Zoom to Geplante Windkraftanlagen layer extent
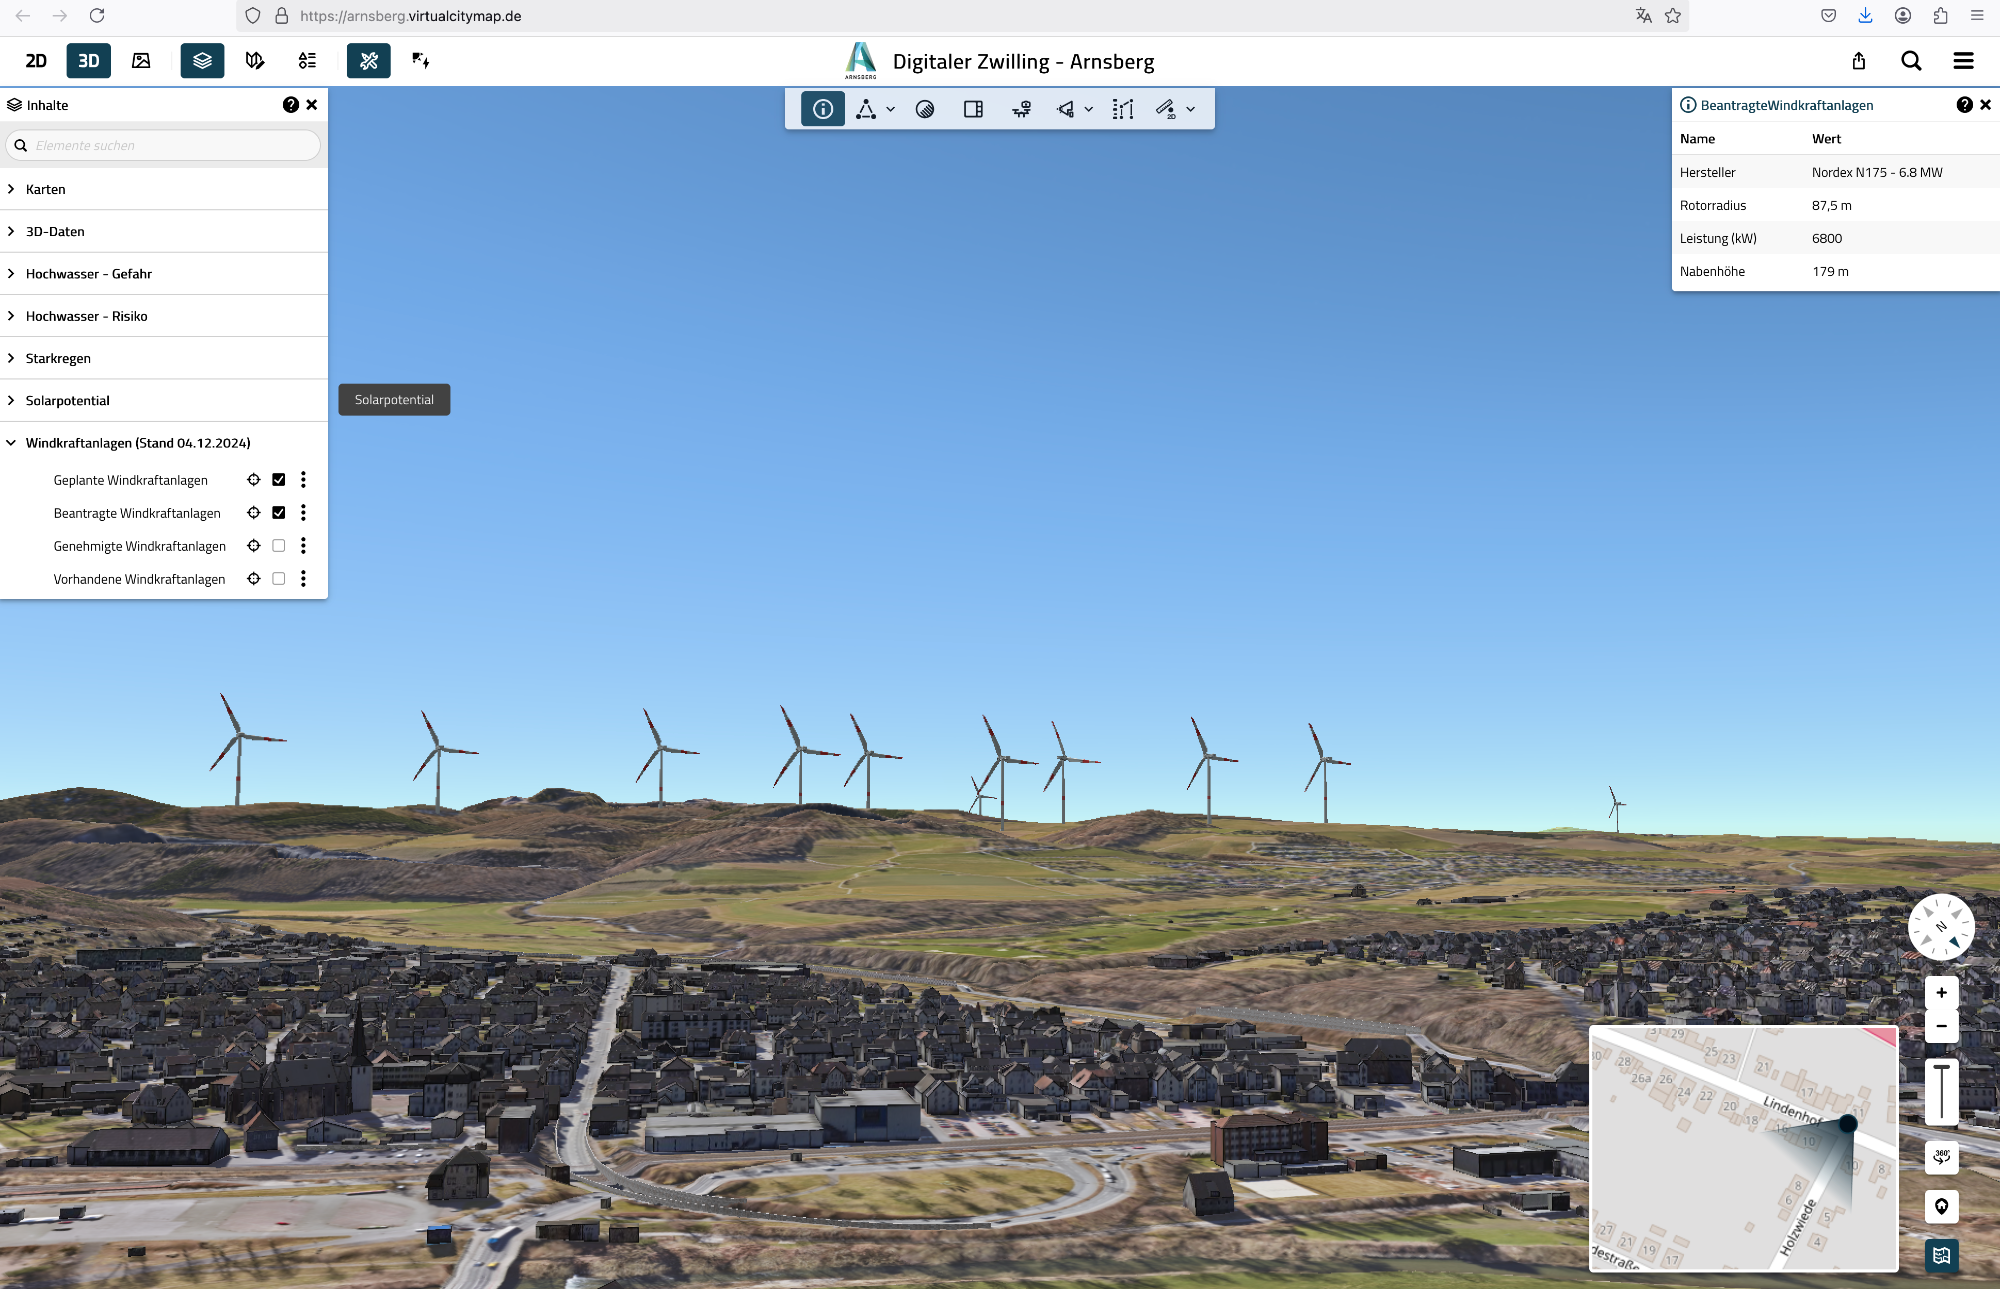This screenshot has height=1289, width=2000. click(254, 480)
